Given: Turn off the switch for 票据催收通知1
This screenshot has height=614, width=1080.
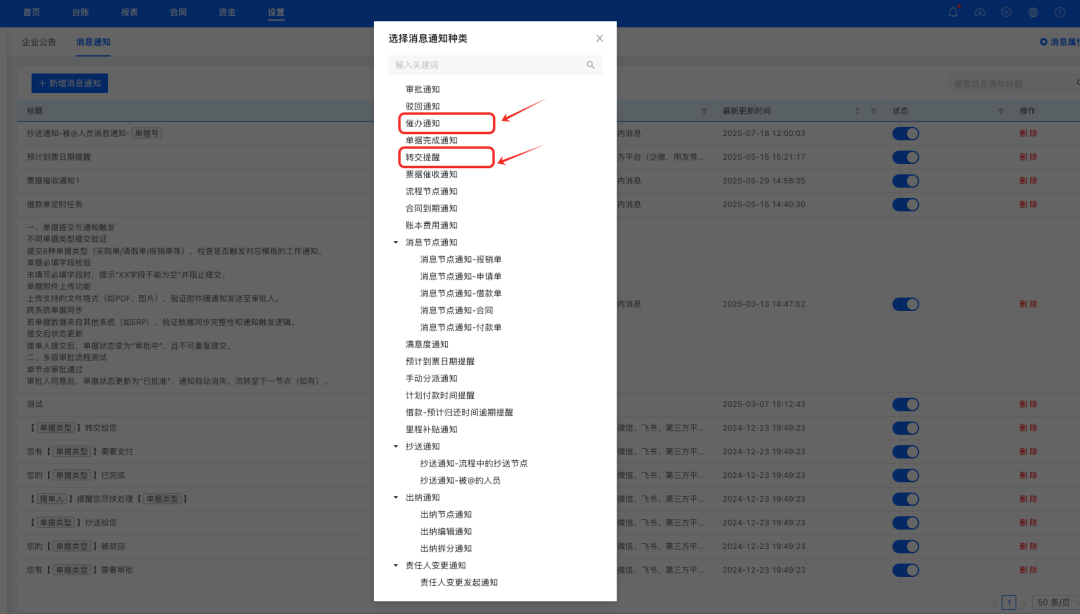Looking at the screenshot, I should (905, 181).
